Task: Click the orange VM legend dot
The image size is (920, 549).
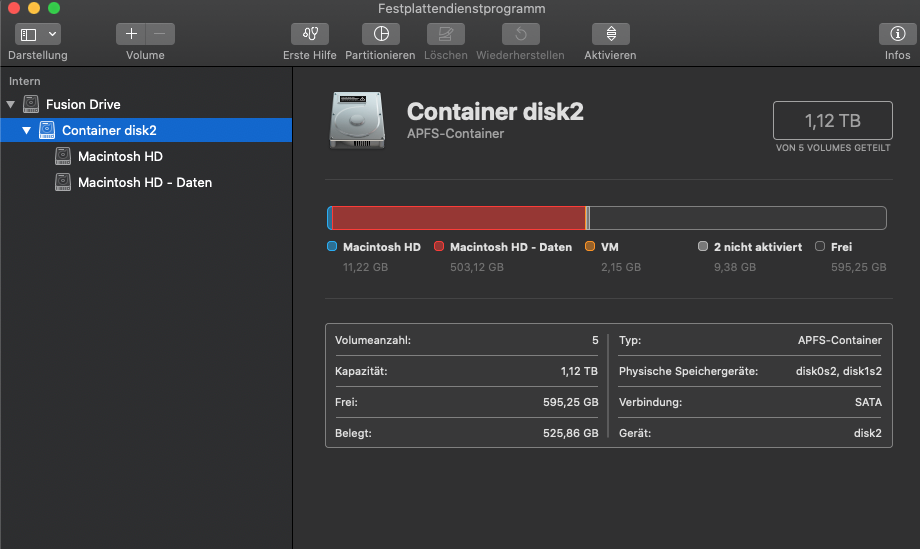Action: tap(590, 247)
